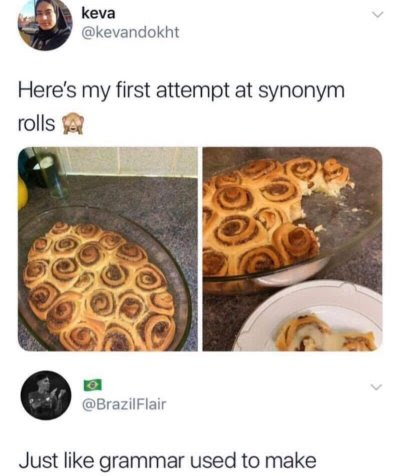Expand keva's tweet options chevron

[377, 15]
